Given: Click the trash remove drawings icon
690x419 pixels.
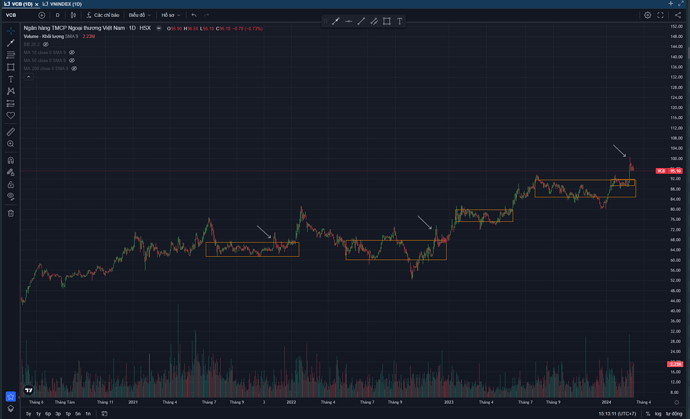Looking at the screenshot, I should point(11,213).
